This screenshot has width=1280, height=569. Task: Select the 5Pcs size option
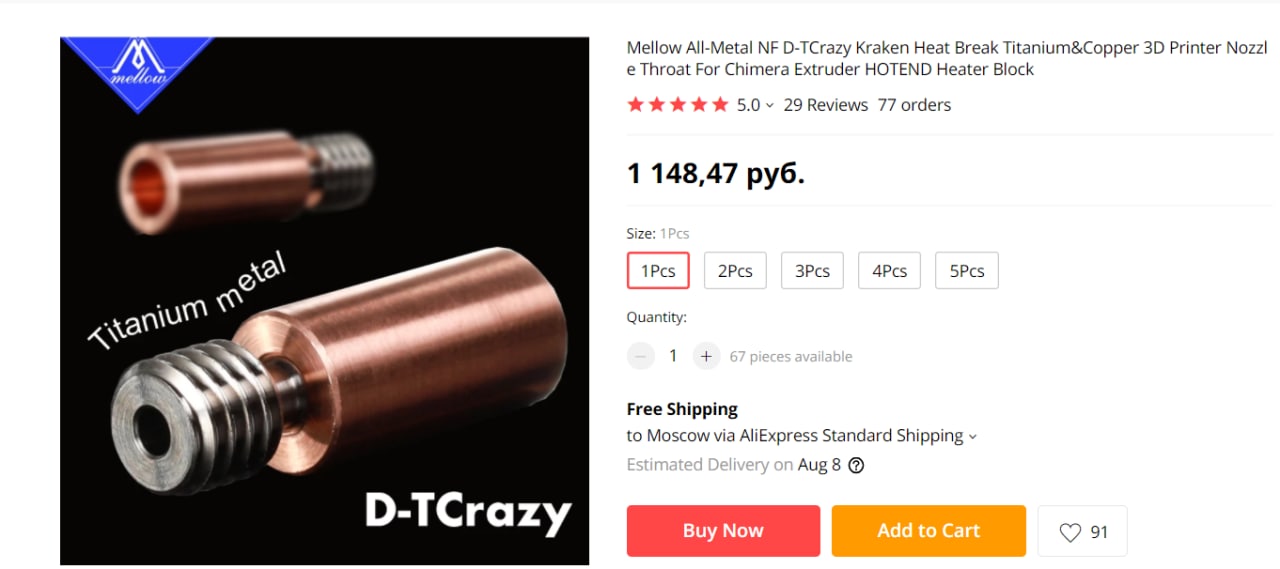[x=966, y=271]
